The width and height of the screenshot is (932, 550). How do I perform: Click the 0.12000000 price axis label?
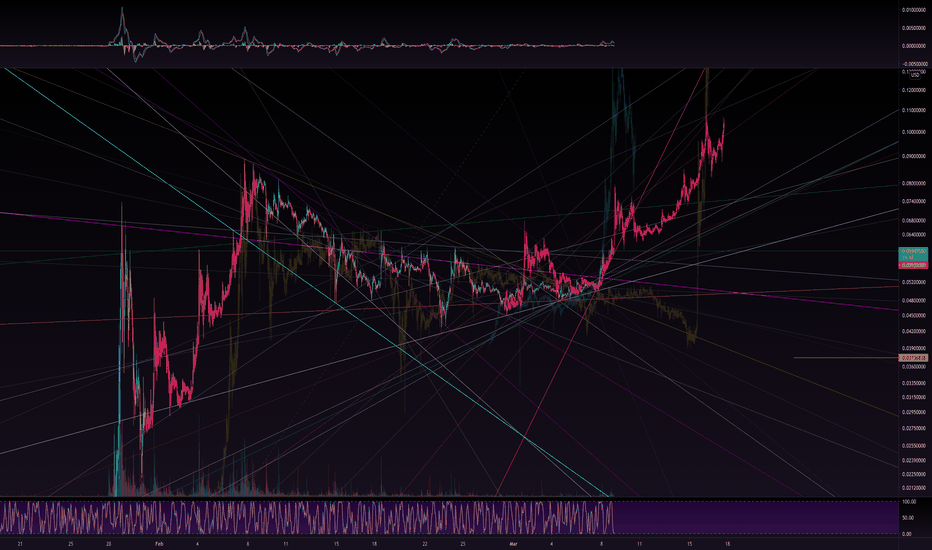[914, 90]
